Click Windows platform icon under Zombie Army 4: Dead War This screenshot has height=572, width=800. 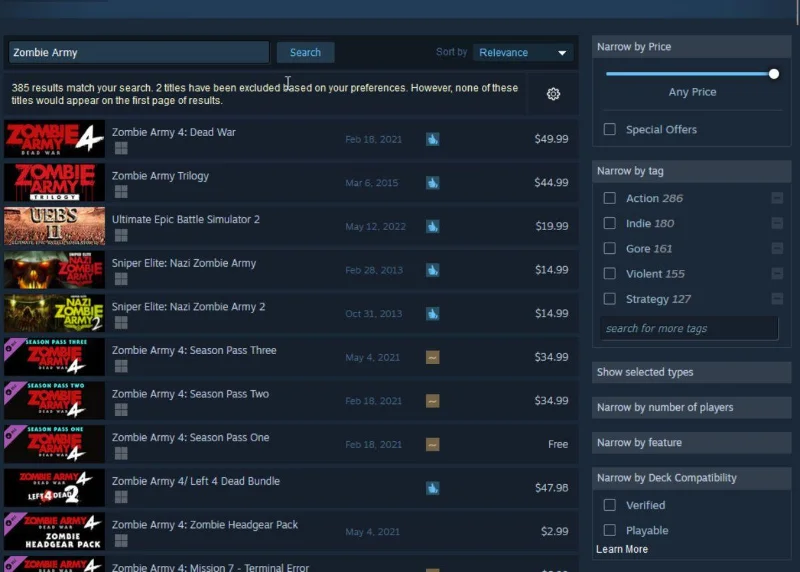121,148
